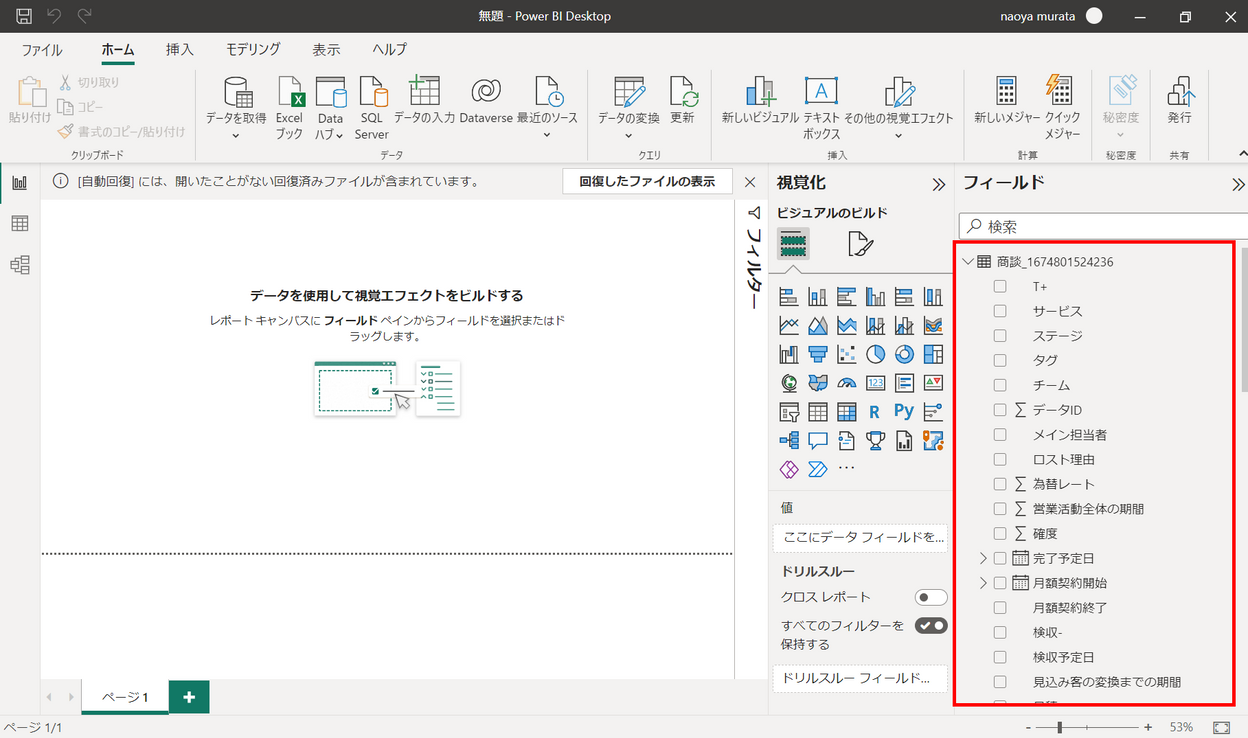
Task: Add a new page with the plus button
Action: click(x=189, y=697)
